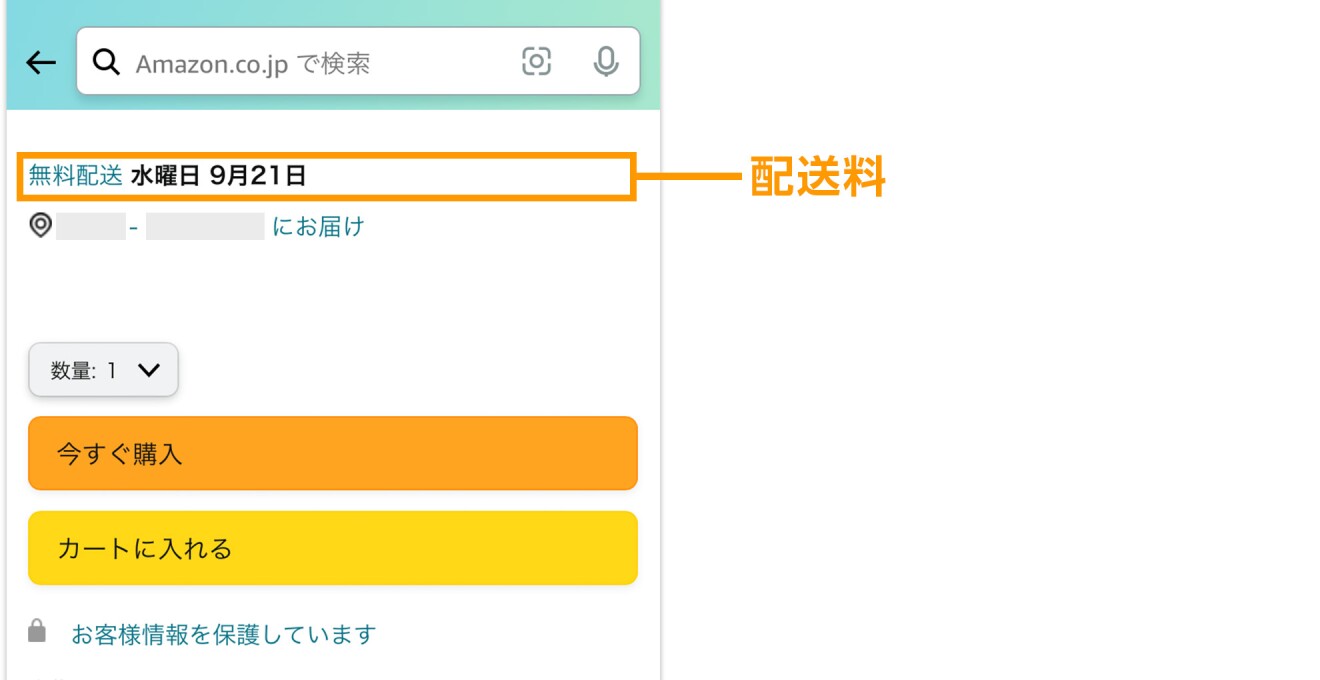Expand the quantity chevron arrow
1320x680 pixels.
tap(148, 370)
